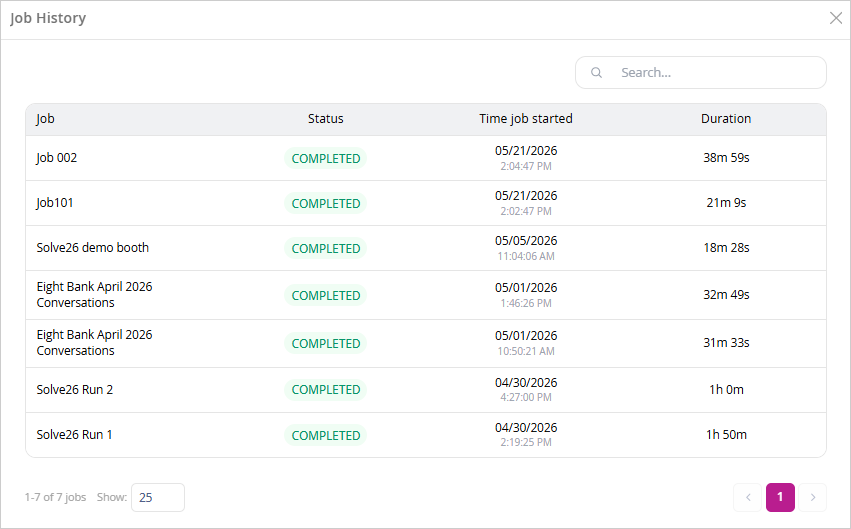Select Solve26 demo booth job

point(426,248)
